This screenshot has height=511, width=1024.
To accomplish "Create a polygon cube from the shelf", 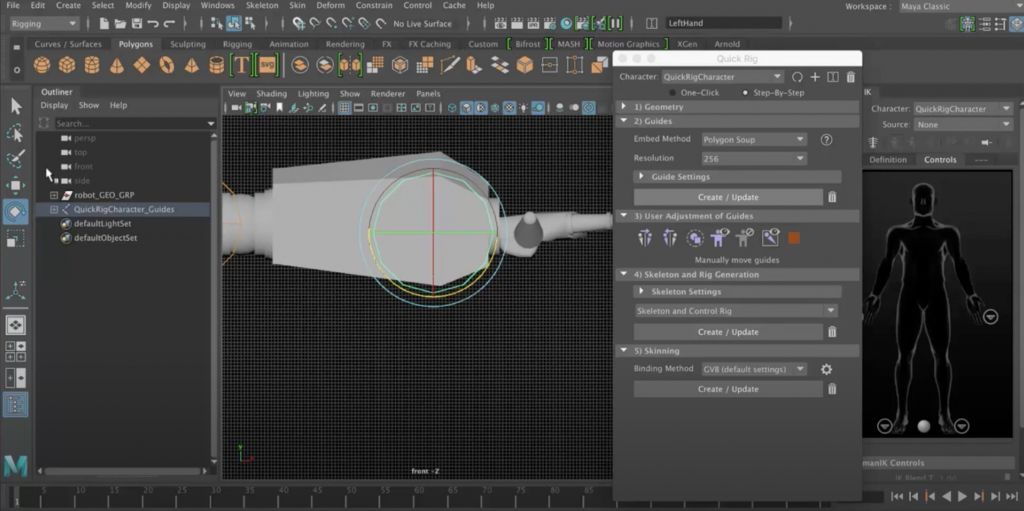I will coord(67,65).
